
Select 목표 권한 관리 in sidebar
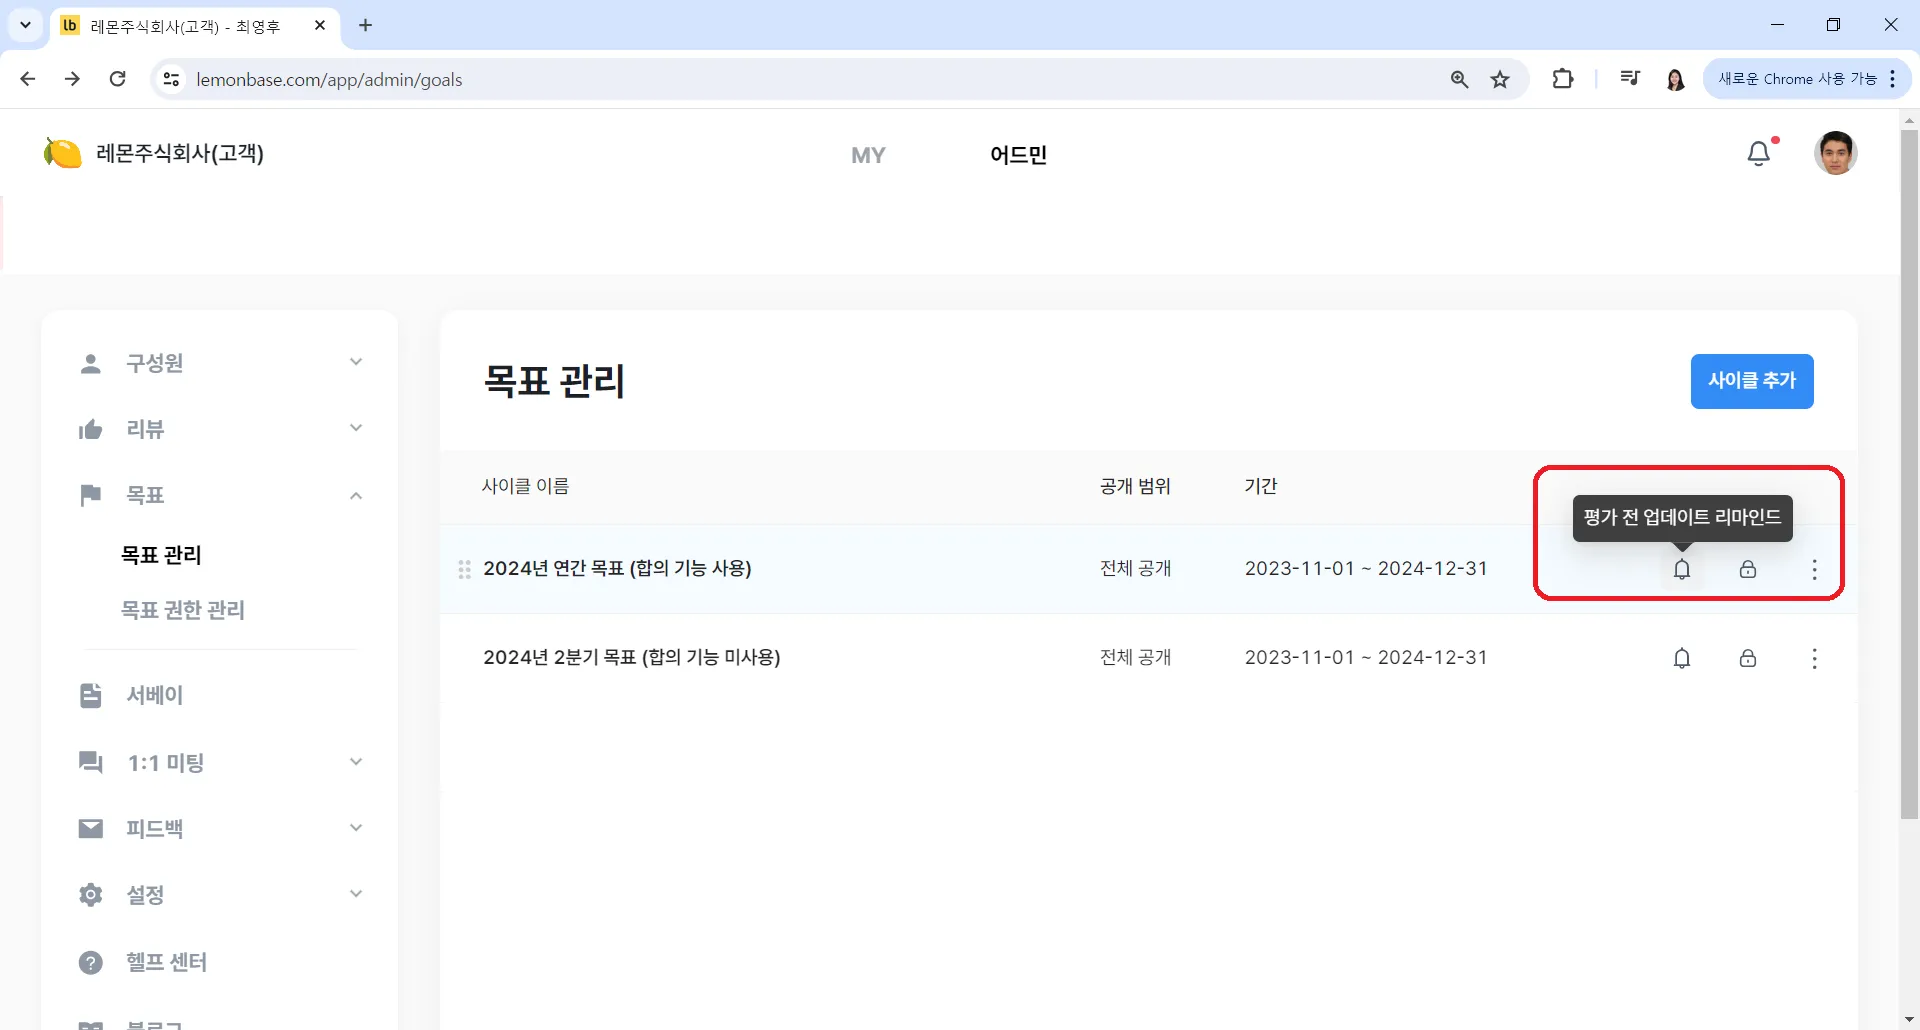click(183, 610)
